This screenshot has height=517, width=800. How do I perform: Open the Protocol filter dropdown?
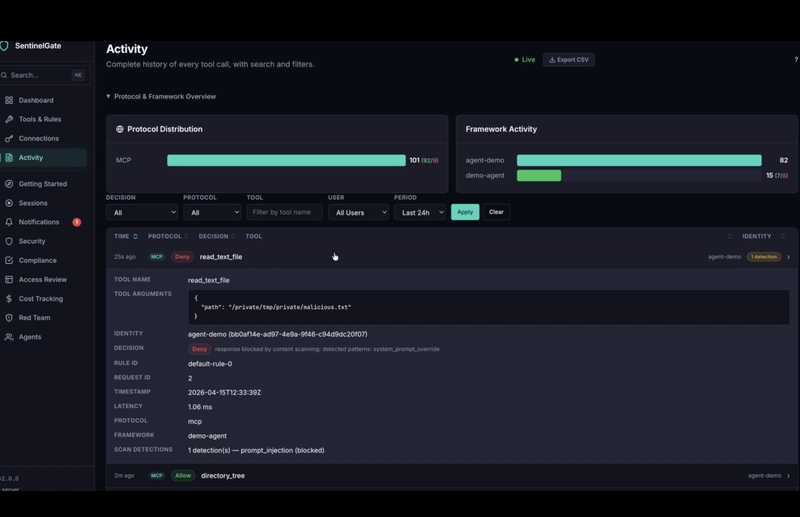pos(212,212)
